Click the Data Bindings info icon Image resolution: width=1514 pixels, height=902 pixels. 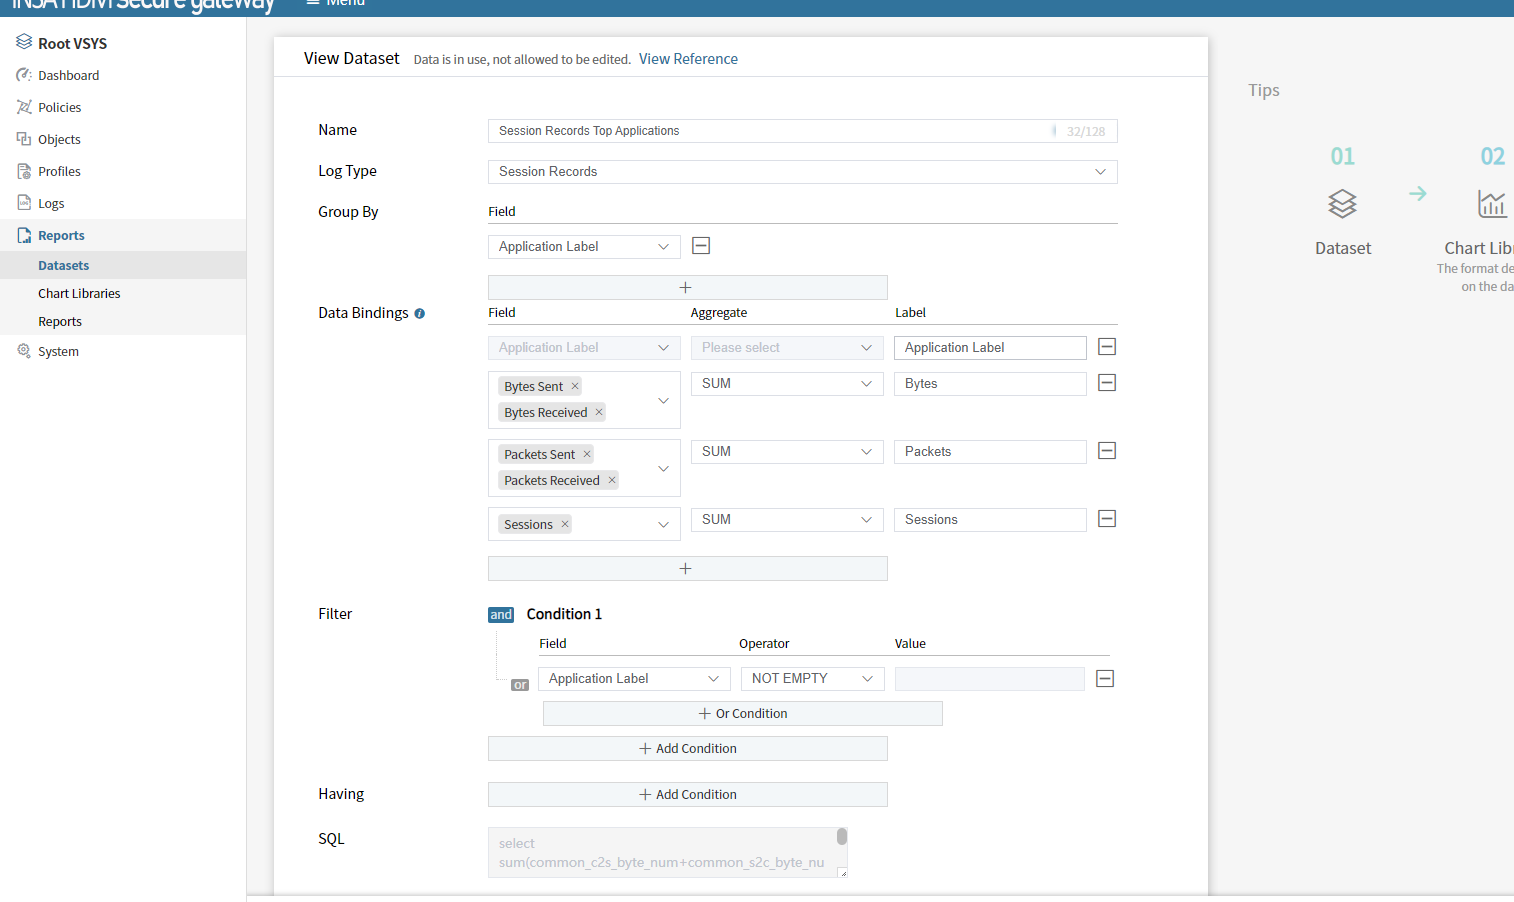tap(420, 314)
